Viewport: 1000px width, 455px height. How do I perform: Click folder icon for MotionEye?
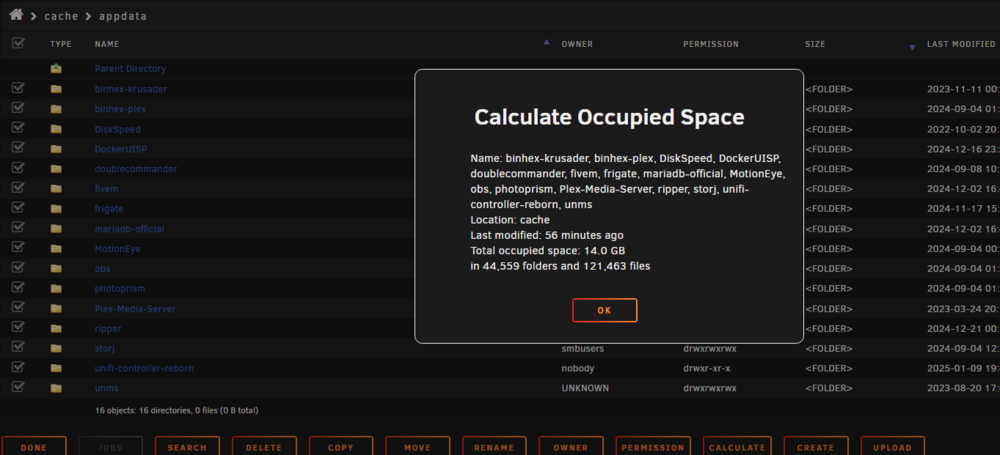(x=56, y=248)
